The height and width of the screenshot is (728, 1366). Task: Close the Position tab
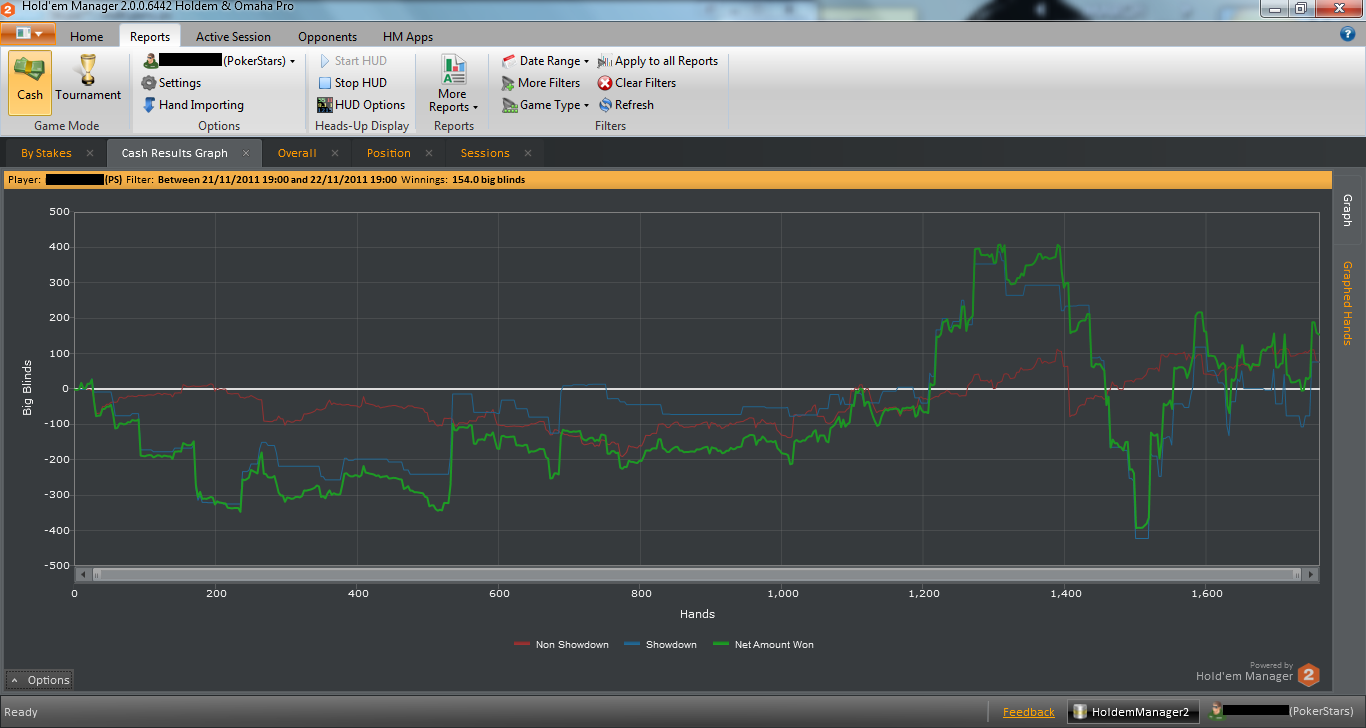[x=429, y=153]
